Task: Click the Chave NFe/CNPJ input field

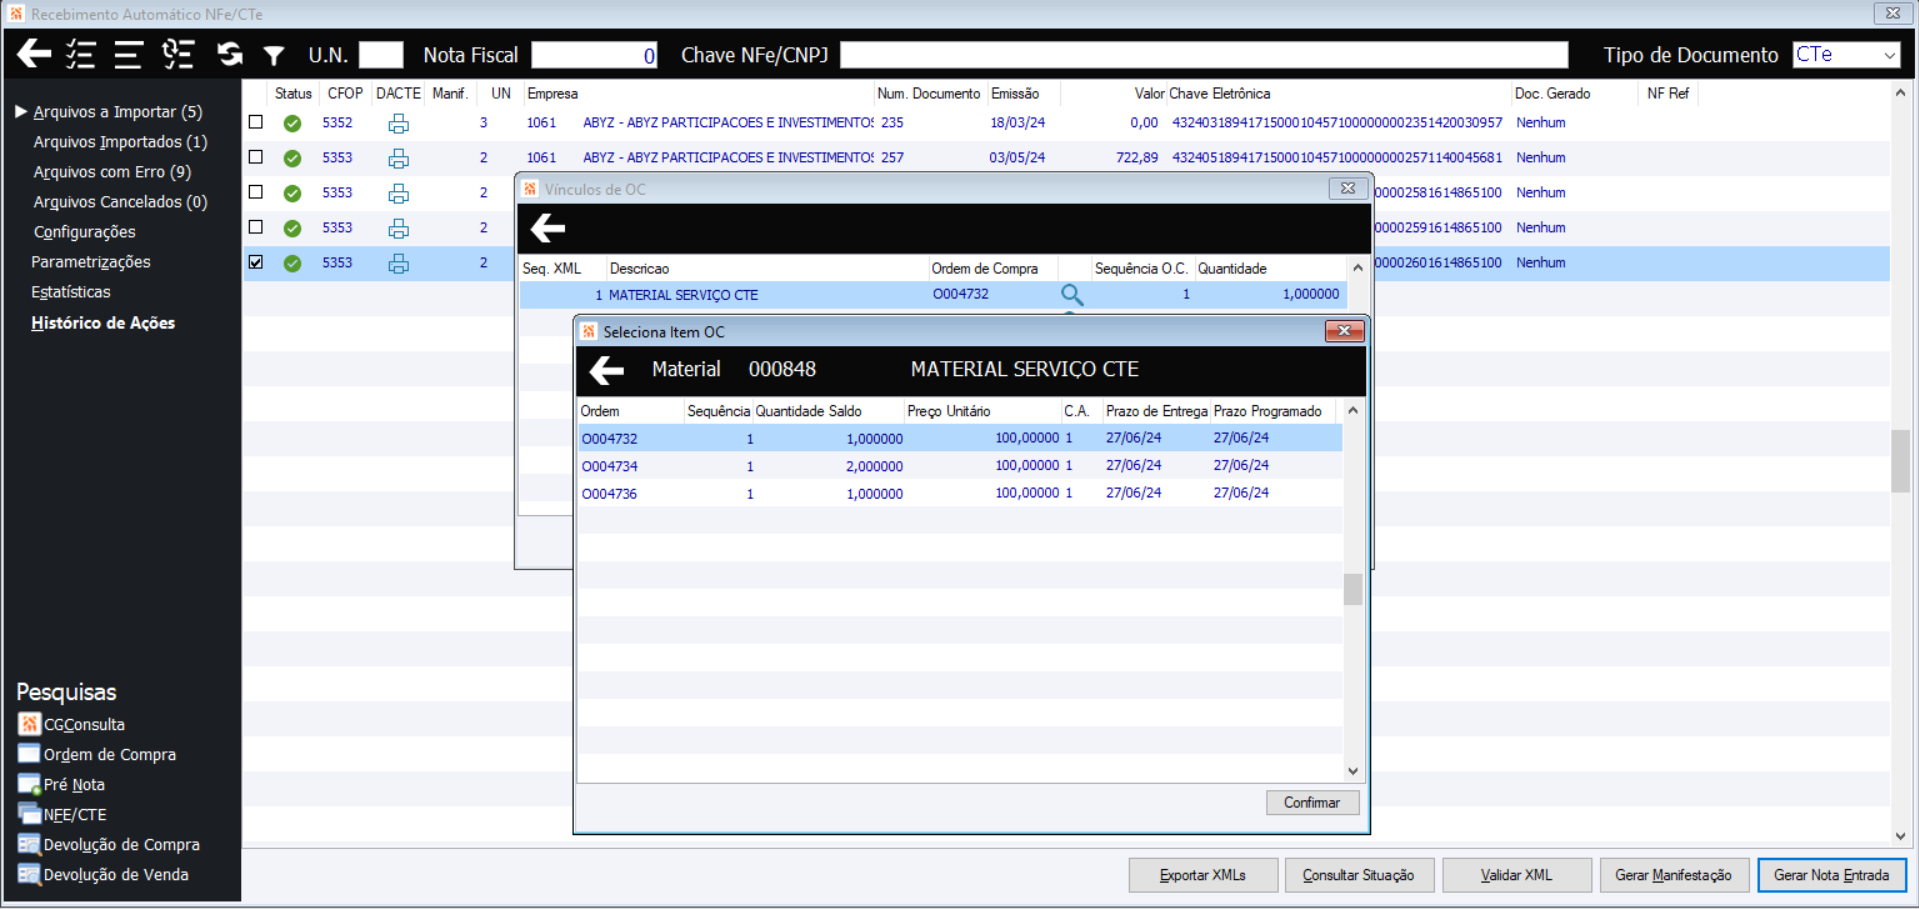Action: point(1204,55)
